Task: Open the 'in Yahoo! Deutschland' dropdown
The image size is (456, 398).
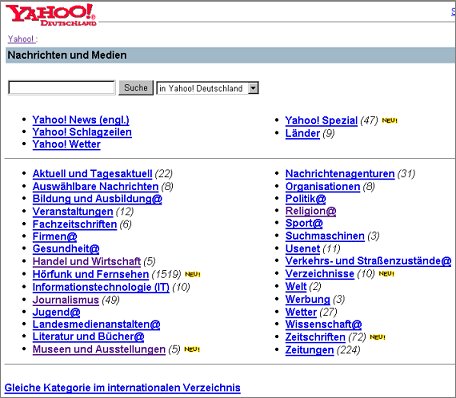Action: tap(207, 88)
